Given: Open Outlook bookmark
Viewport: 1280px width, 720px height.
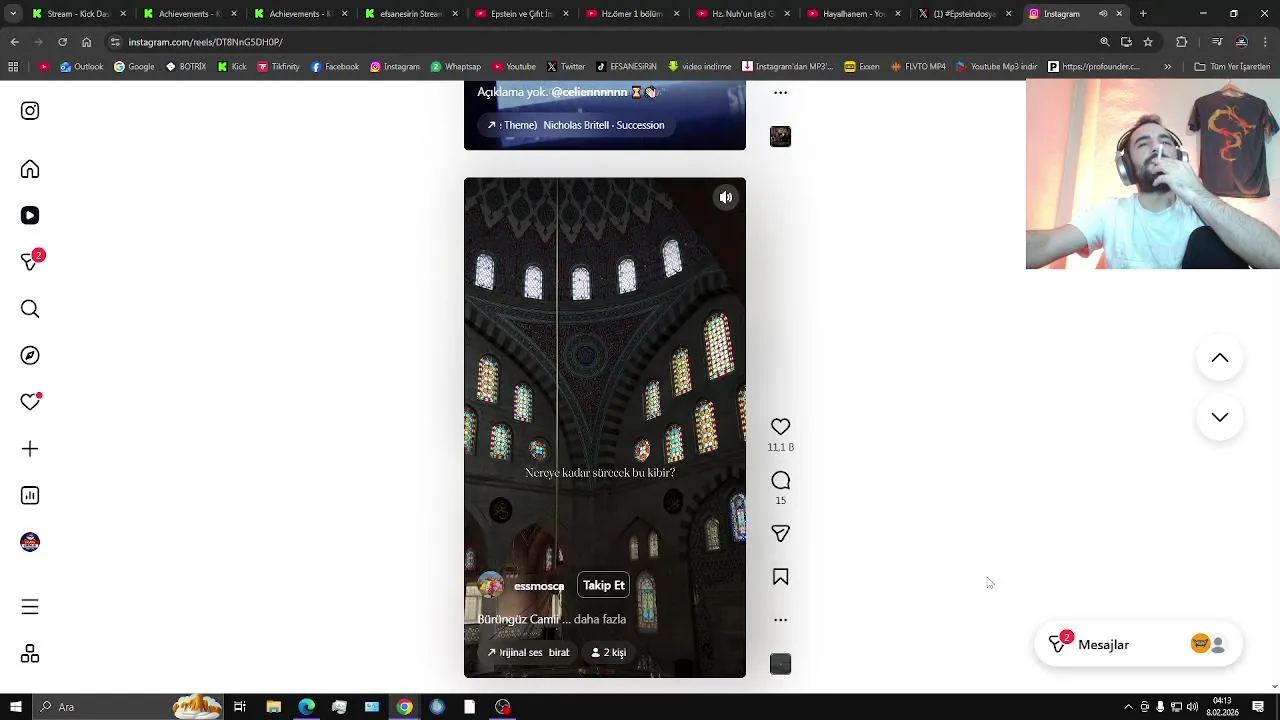Looking at the screenshot, I should pos(81,67).
